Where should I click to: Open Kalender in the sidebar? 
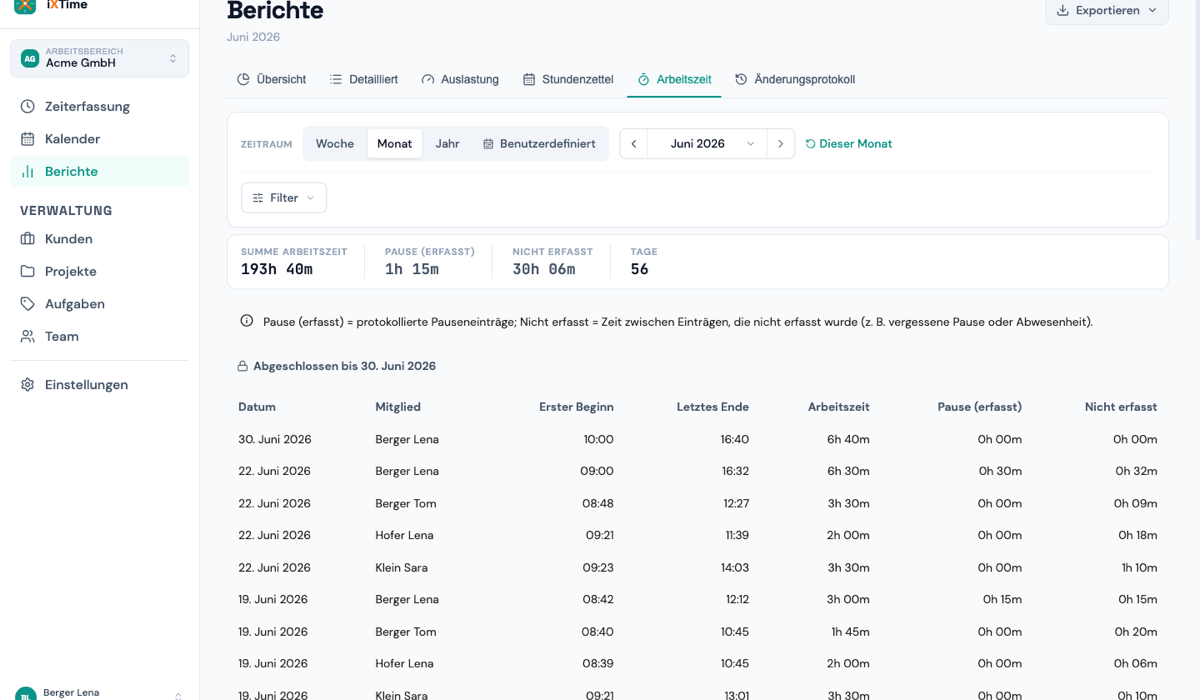[99, 139]
